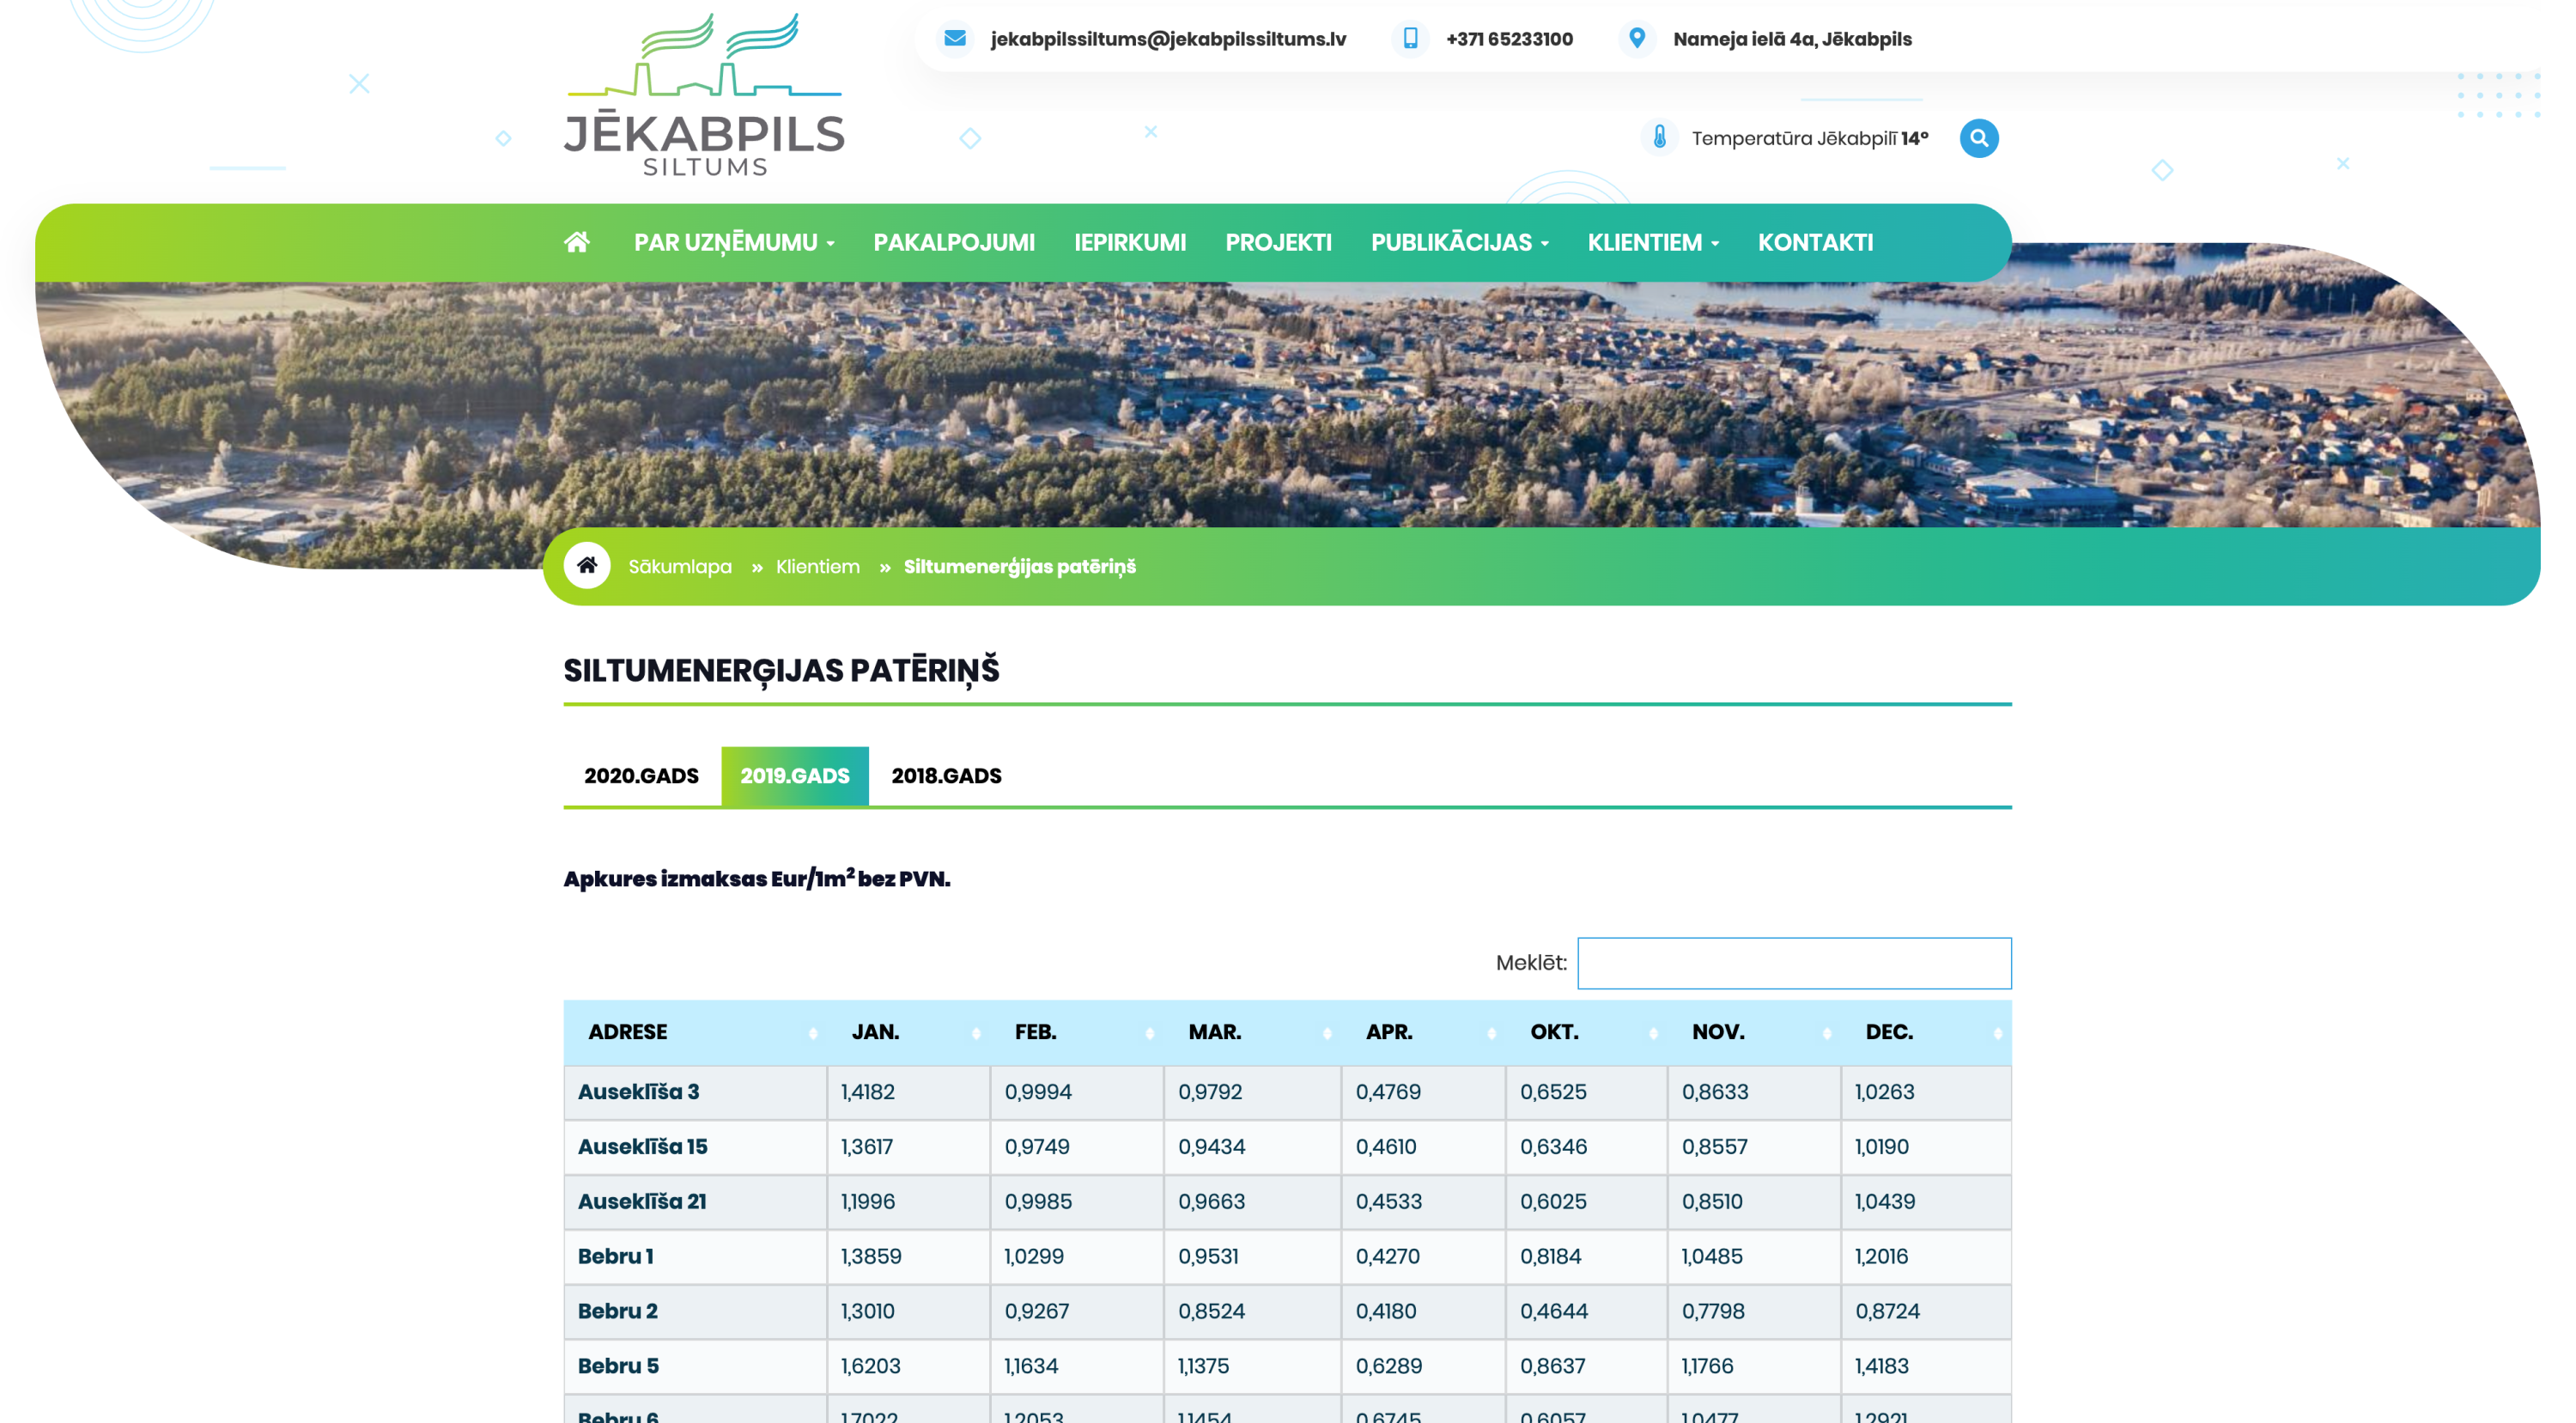
Task: Expand the PAR UZŅĒMUMU dropdown menu
Action: point(734,243)
